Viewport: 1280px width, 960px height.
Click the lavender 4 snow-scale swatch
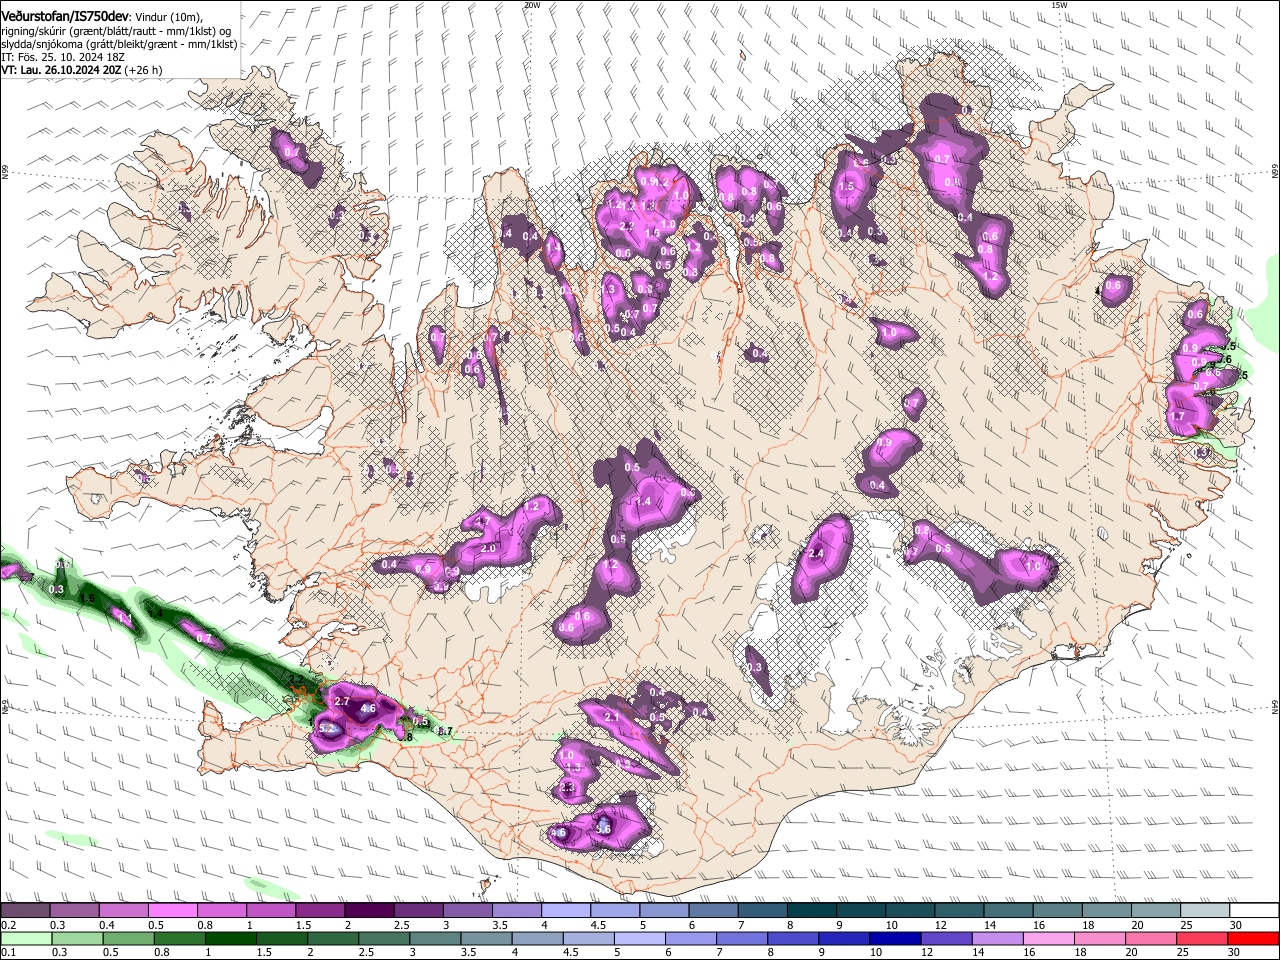[x=566, y=911]
